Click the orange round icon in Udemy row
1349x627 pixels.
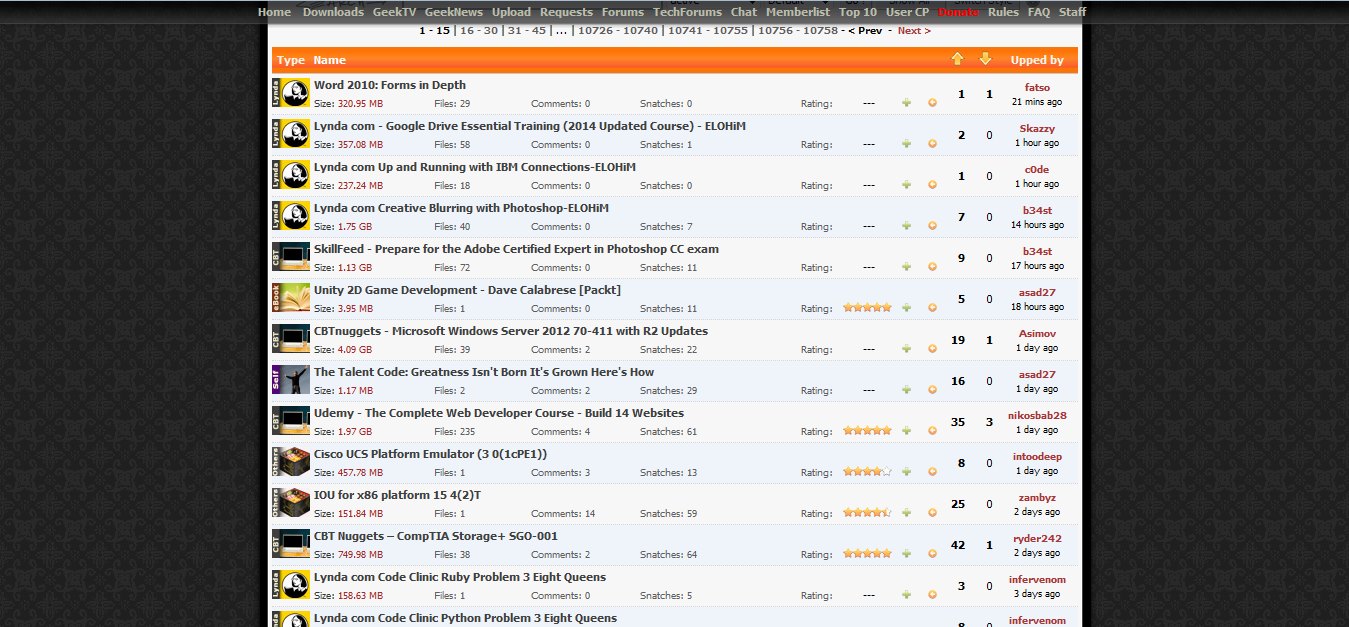(x=933, y=431)
